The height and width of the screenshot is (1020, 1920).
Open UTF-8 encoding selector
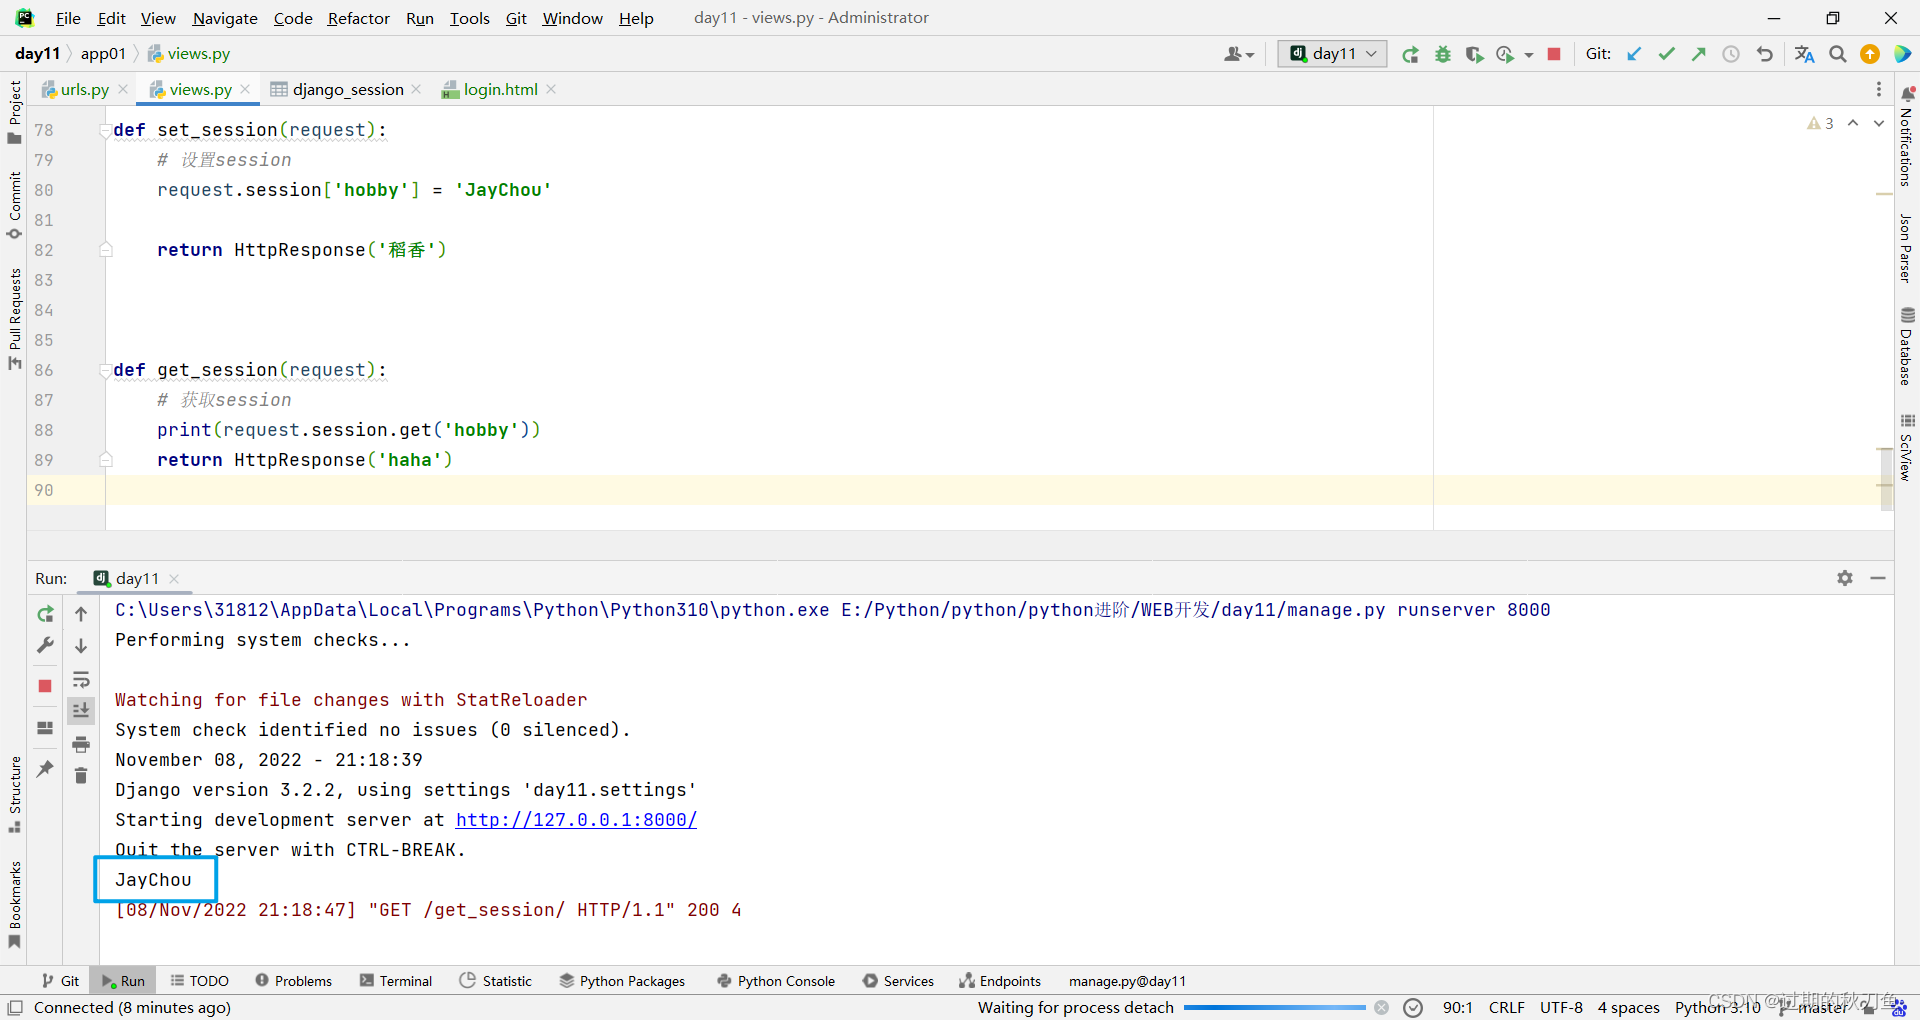[x=1561, y=1008]
